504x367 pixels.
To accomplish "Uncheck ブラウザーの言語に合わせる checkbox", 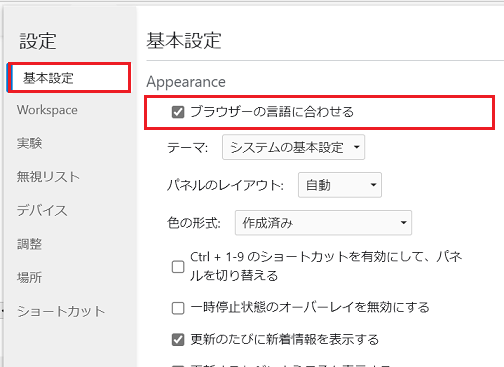I will coord(178,112).
